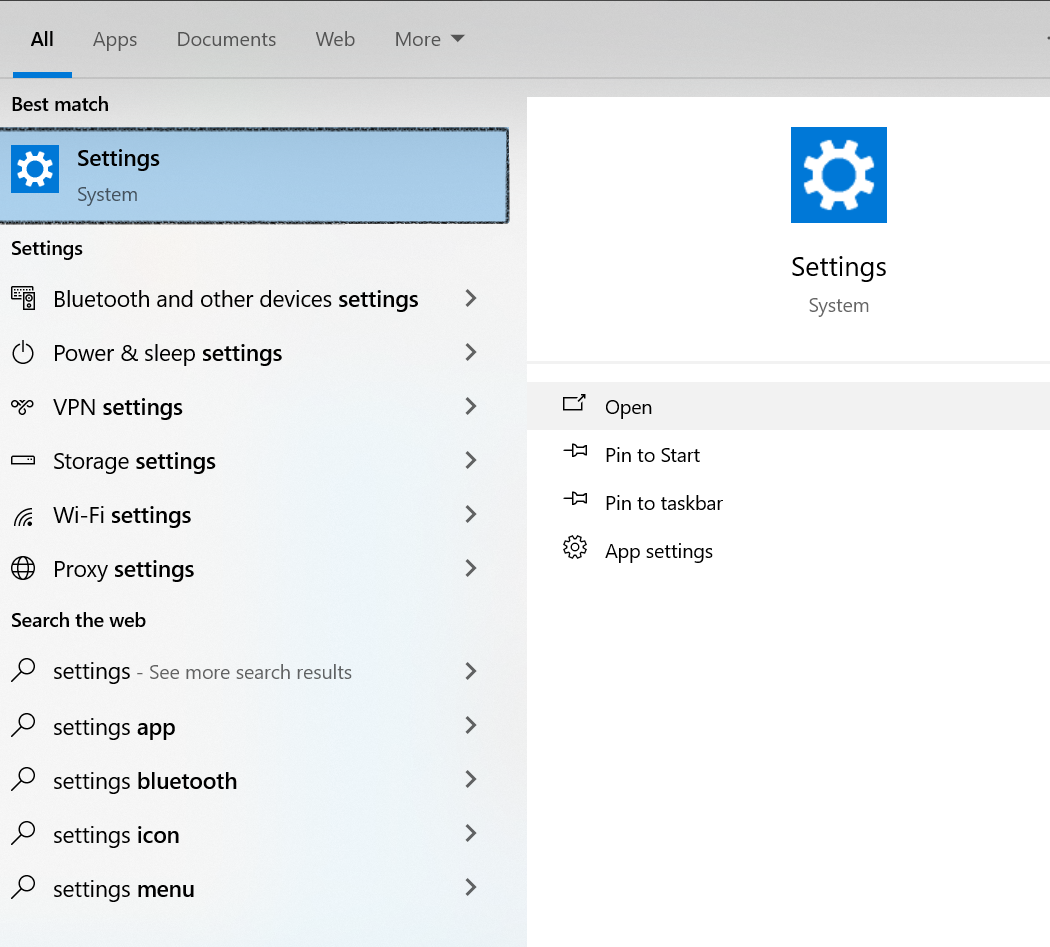This screenshot has height=947, width=1050.
Task: Expand Bluetooth and other devices settings chevron
Action: coord(471,298)
